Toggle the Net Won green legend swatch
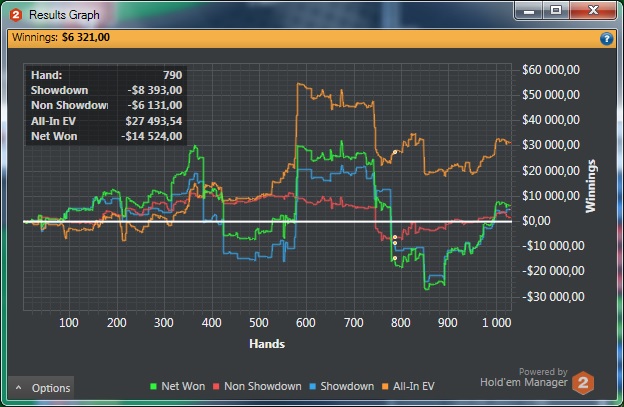 (153, 386)
